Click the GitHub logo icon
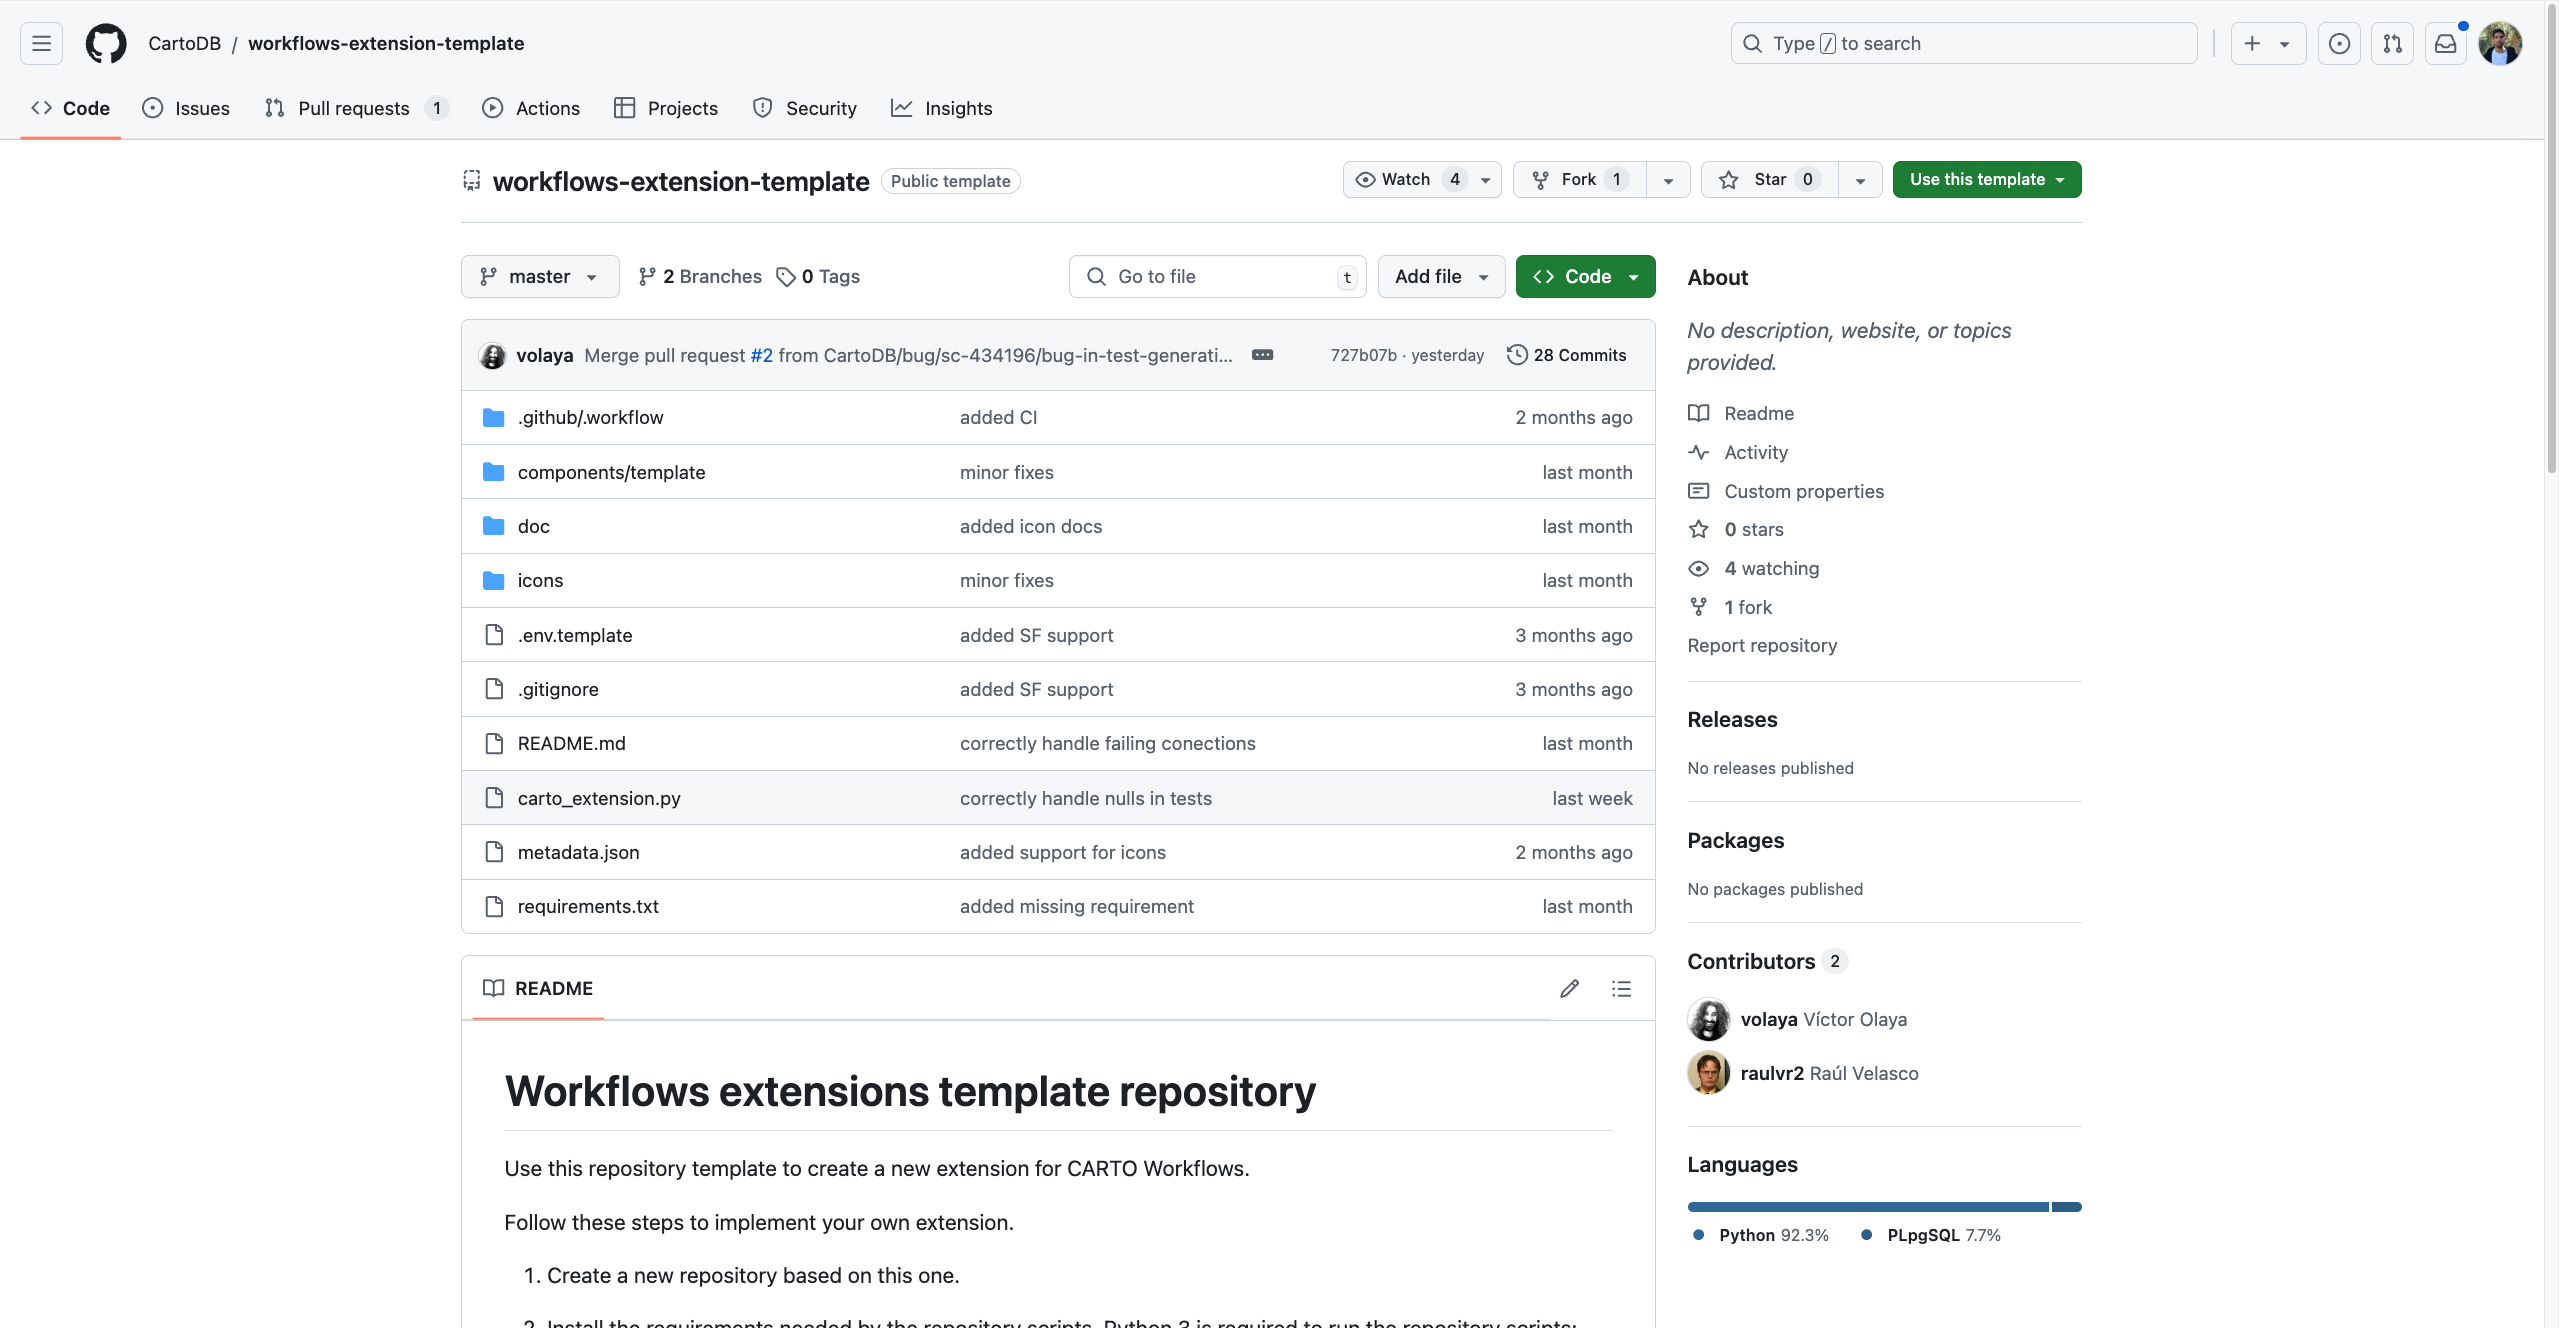Viewport: 2559px width, 1328px height. click(x=106, y=43)
